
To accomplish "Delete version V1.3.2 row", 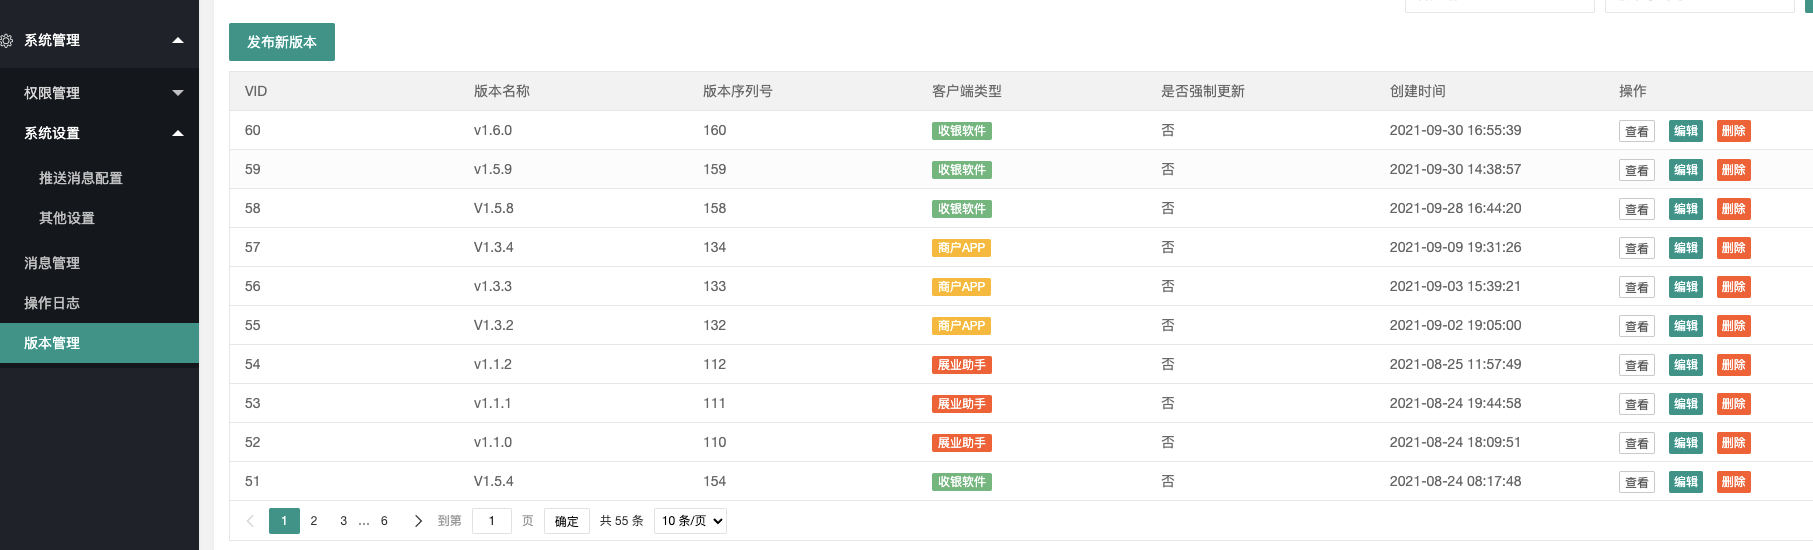I will pos(1734,326).
